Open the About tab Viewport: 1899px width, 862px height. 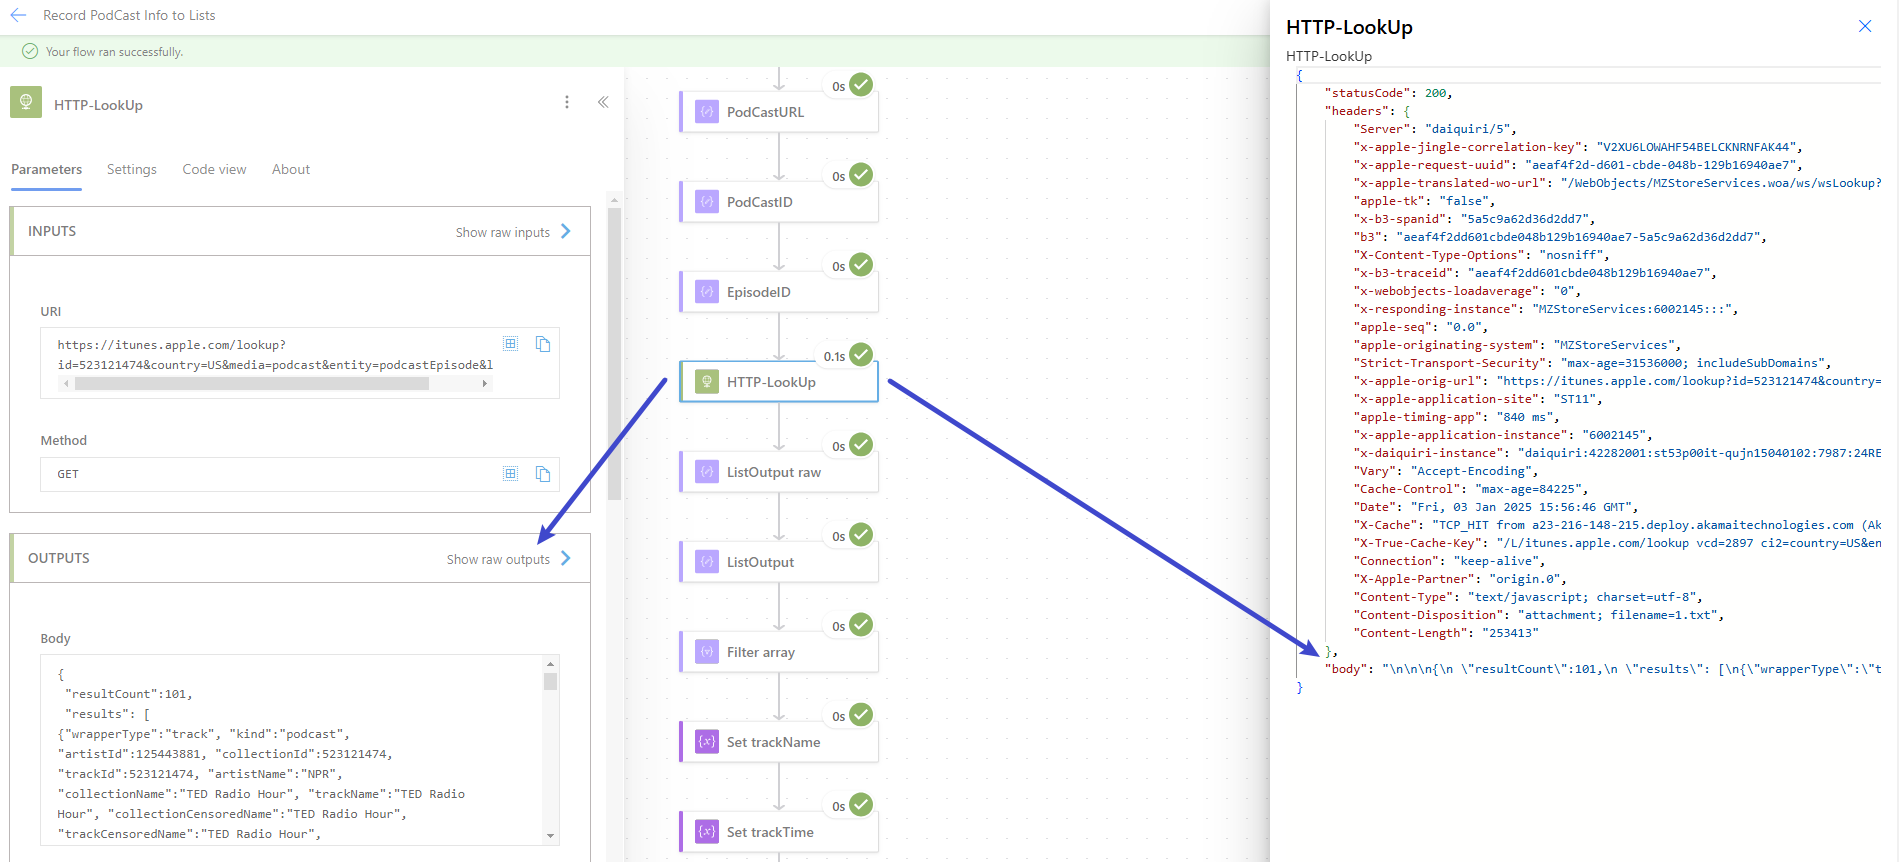[291, 170]
